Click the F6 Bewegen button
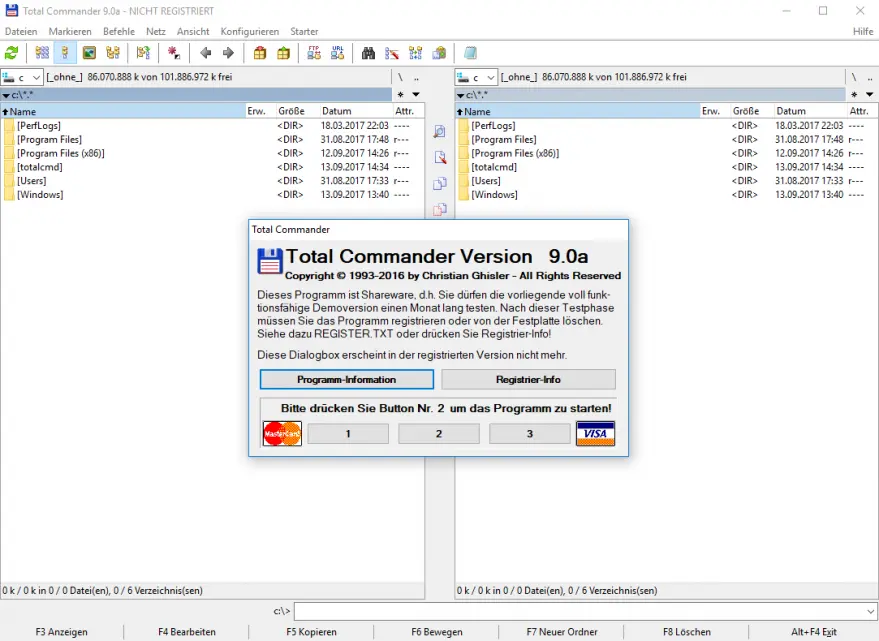Viewport: 879px width, 641px height. (x=437, y=632)
